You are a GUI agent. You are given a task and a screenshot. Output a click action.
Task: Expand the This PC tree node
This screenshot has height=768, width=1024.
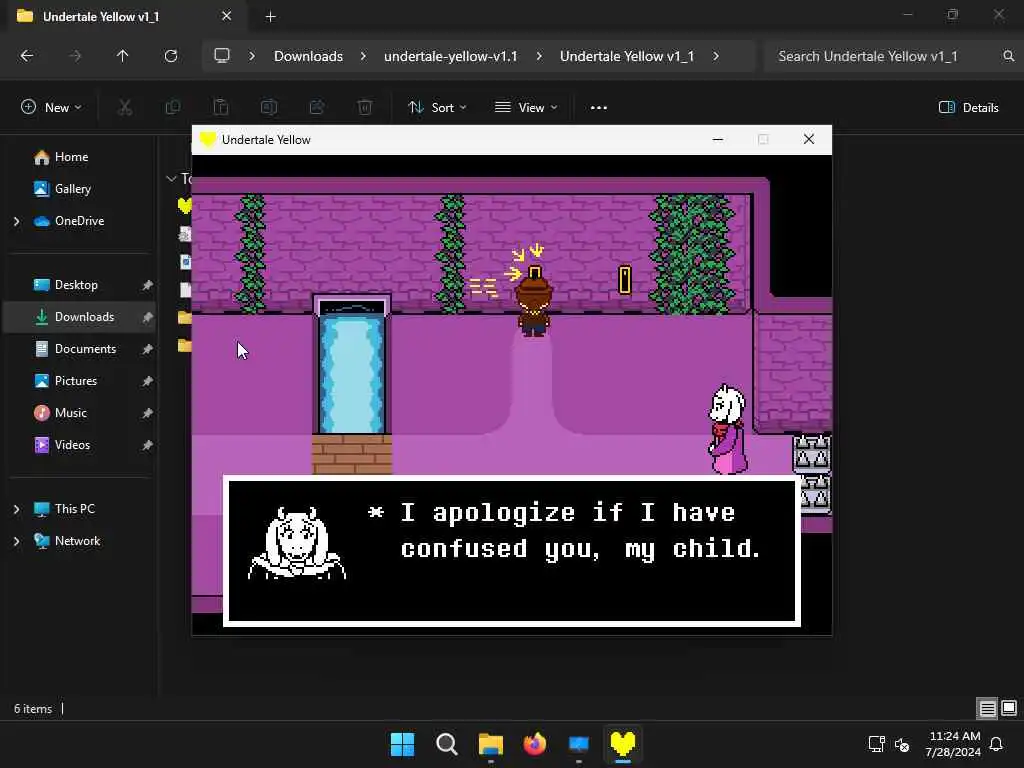click(16, 509)
